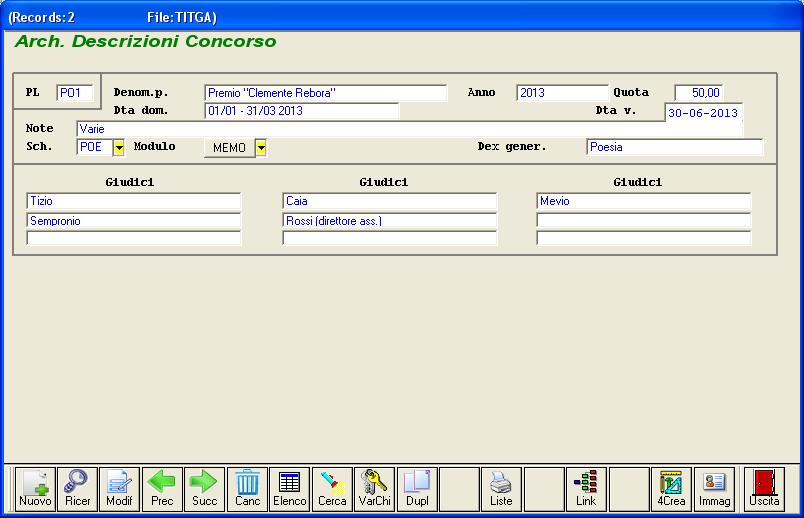Duplicate the record with Dupl

417,489
